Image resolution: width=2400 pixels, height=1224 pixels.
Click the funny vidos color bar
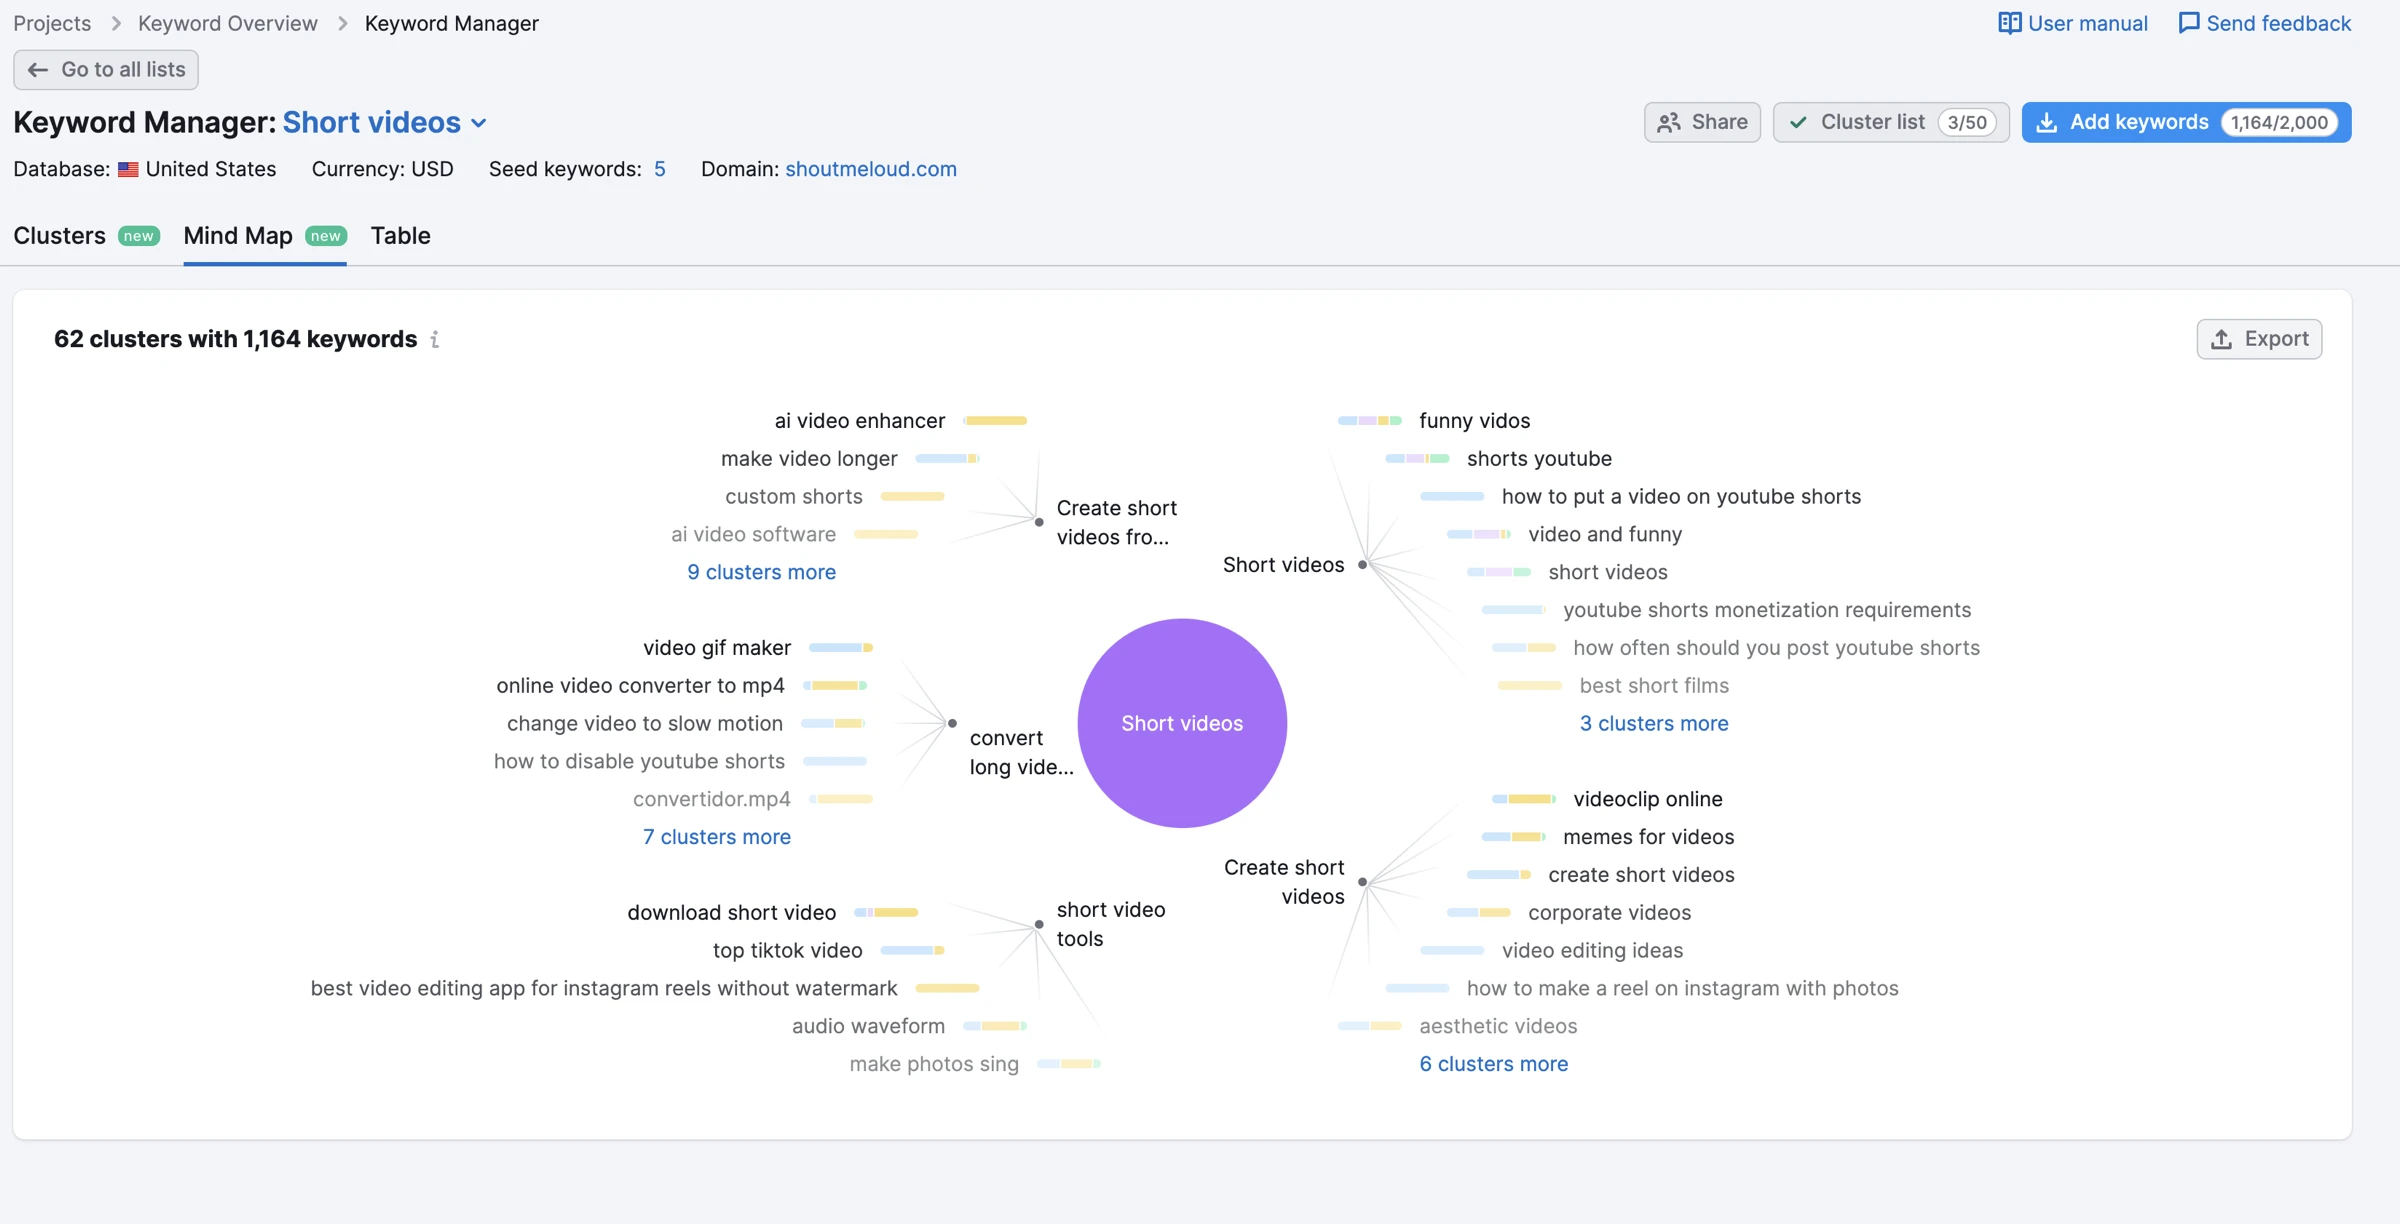[1370, 421]
